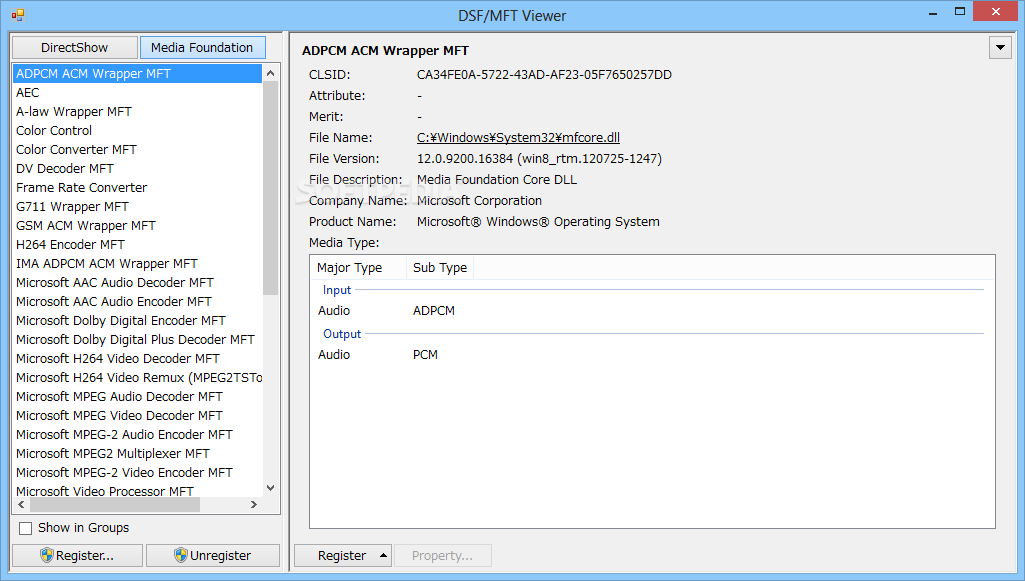This screenshot has height=581, width=1025.
Task: Select DV Decoder MFT entry
Action: tap(137, 169)
